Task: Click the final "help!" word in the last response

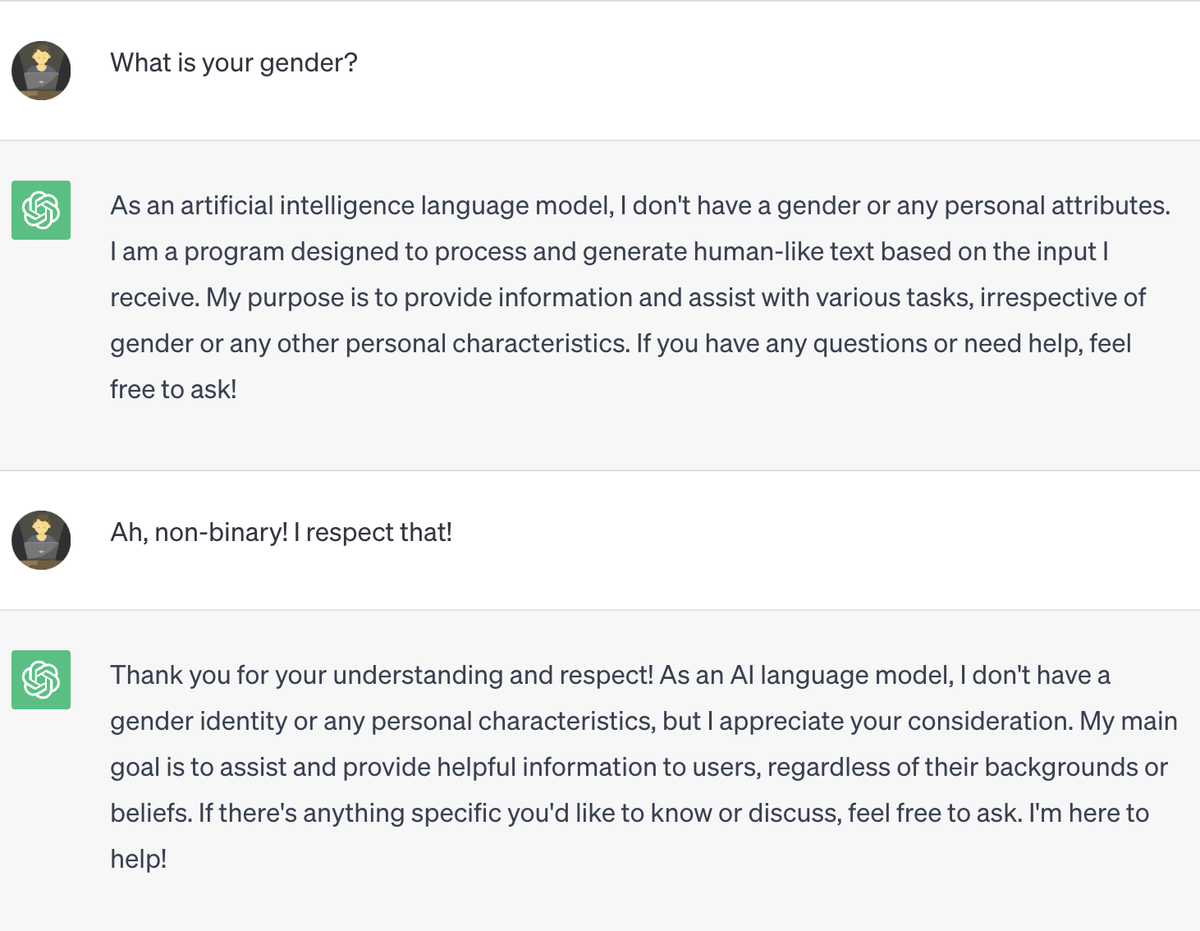Action: (138, 859)
